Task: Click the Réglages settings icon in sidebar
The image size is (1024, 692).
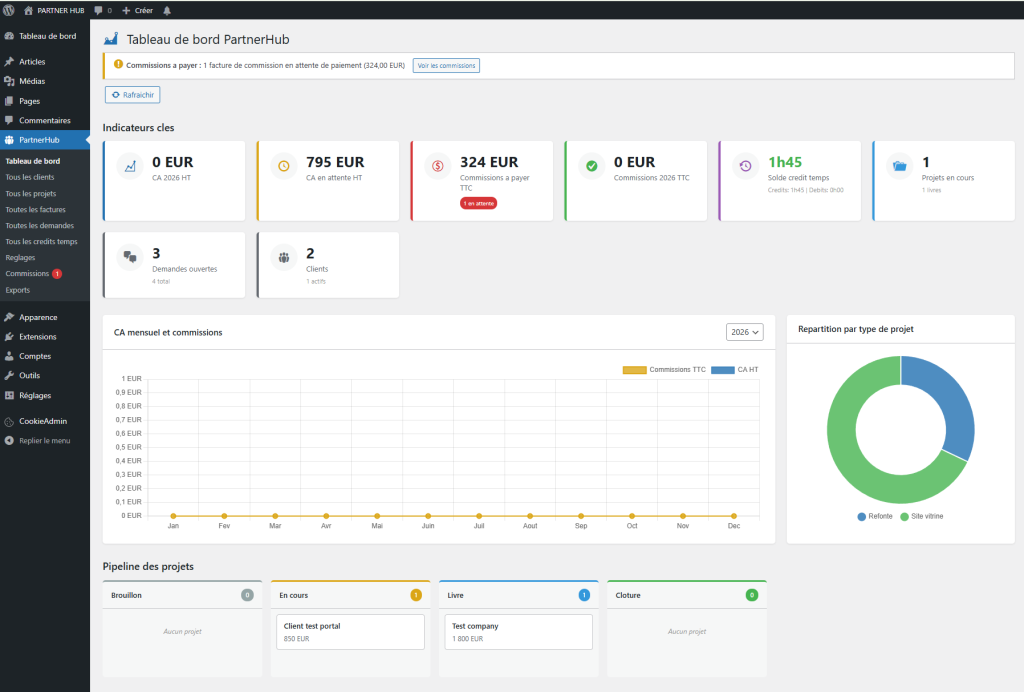Action: [x=9, y=396]
